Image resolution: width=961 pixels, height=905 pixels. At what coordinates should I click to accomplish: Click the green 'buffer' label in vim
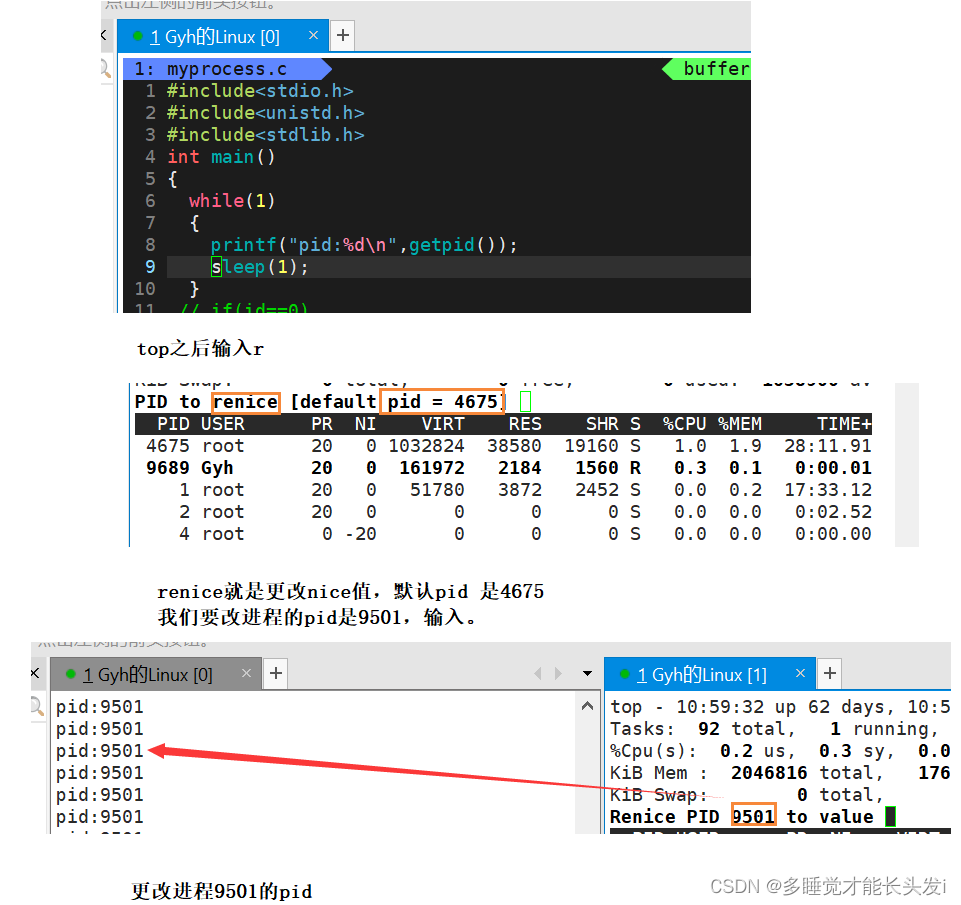coord(709,69)
